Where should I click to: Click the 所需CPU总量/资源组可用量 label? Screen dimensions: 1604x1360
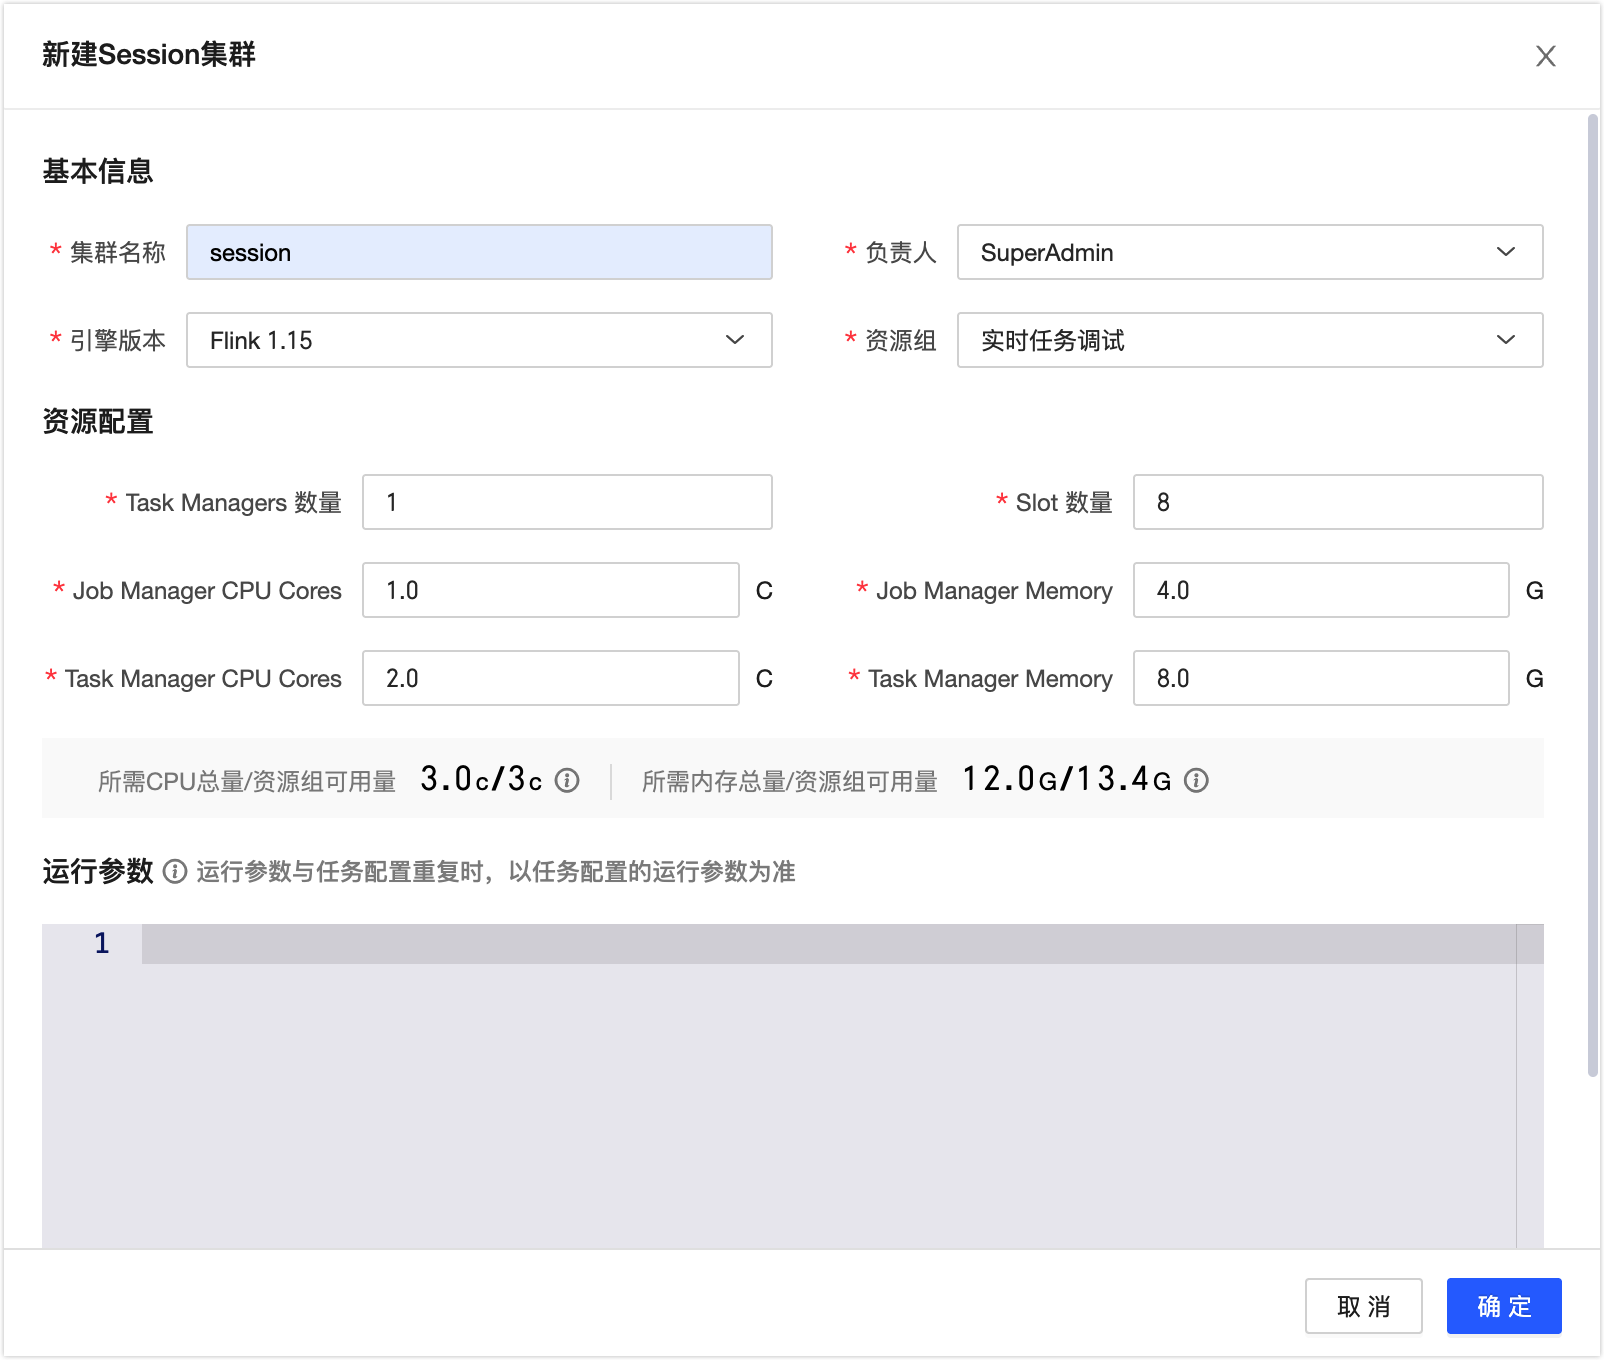click(247, 781)
